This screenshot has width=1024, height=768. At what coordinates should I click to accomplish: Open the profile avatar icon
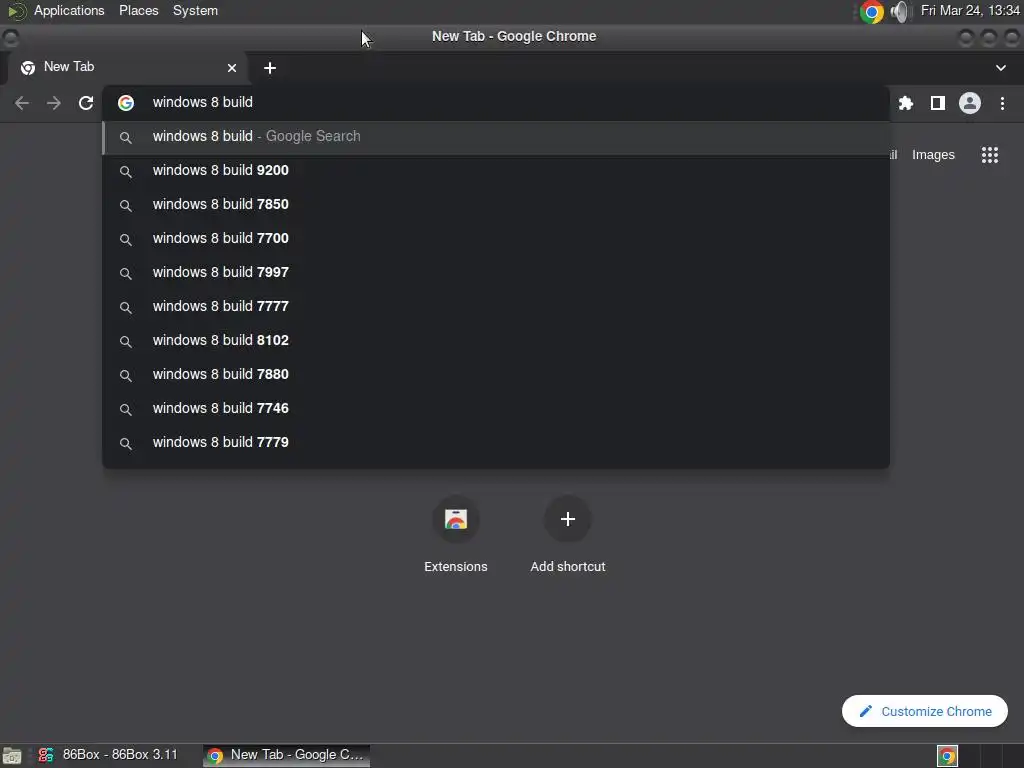(x=970, y=103)
